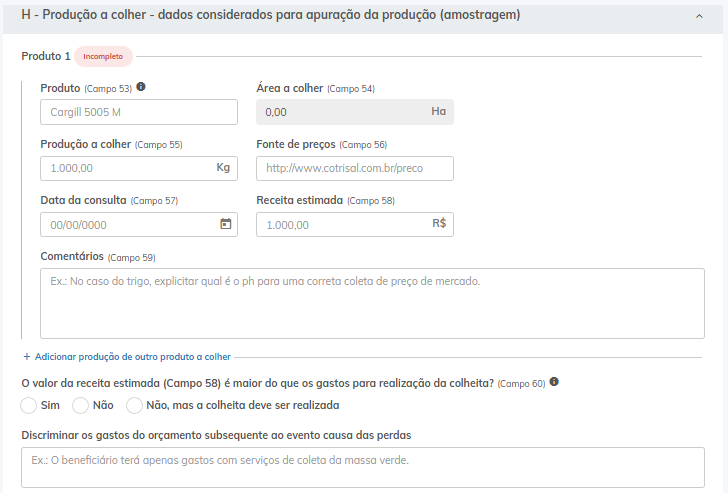Click the Área a colher field

point(342,112)
